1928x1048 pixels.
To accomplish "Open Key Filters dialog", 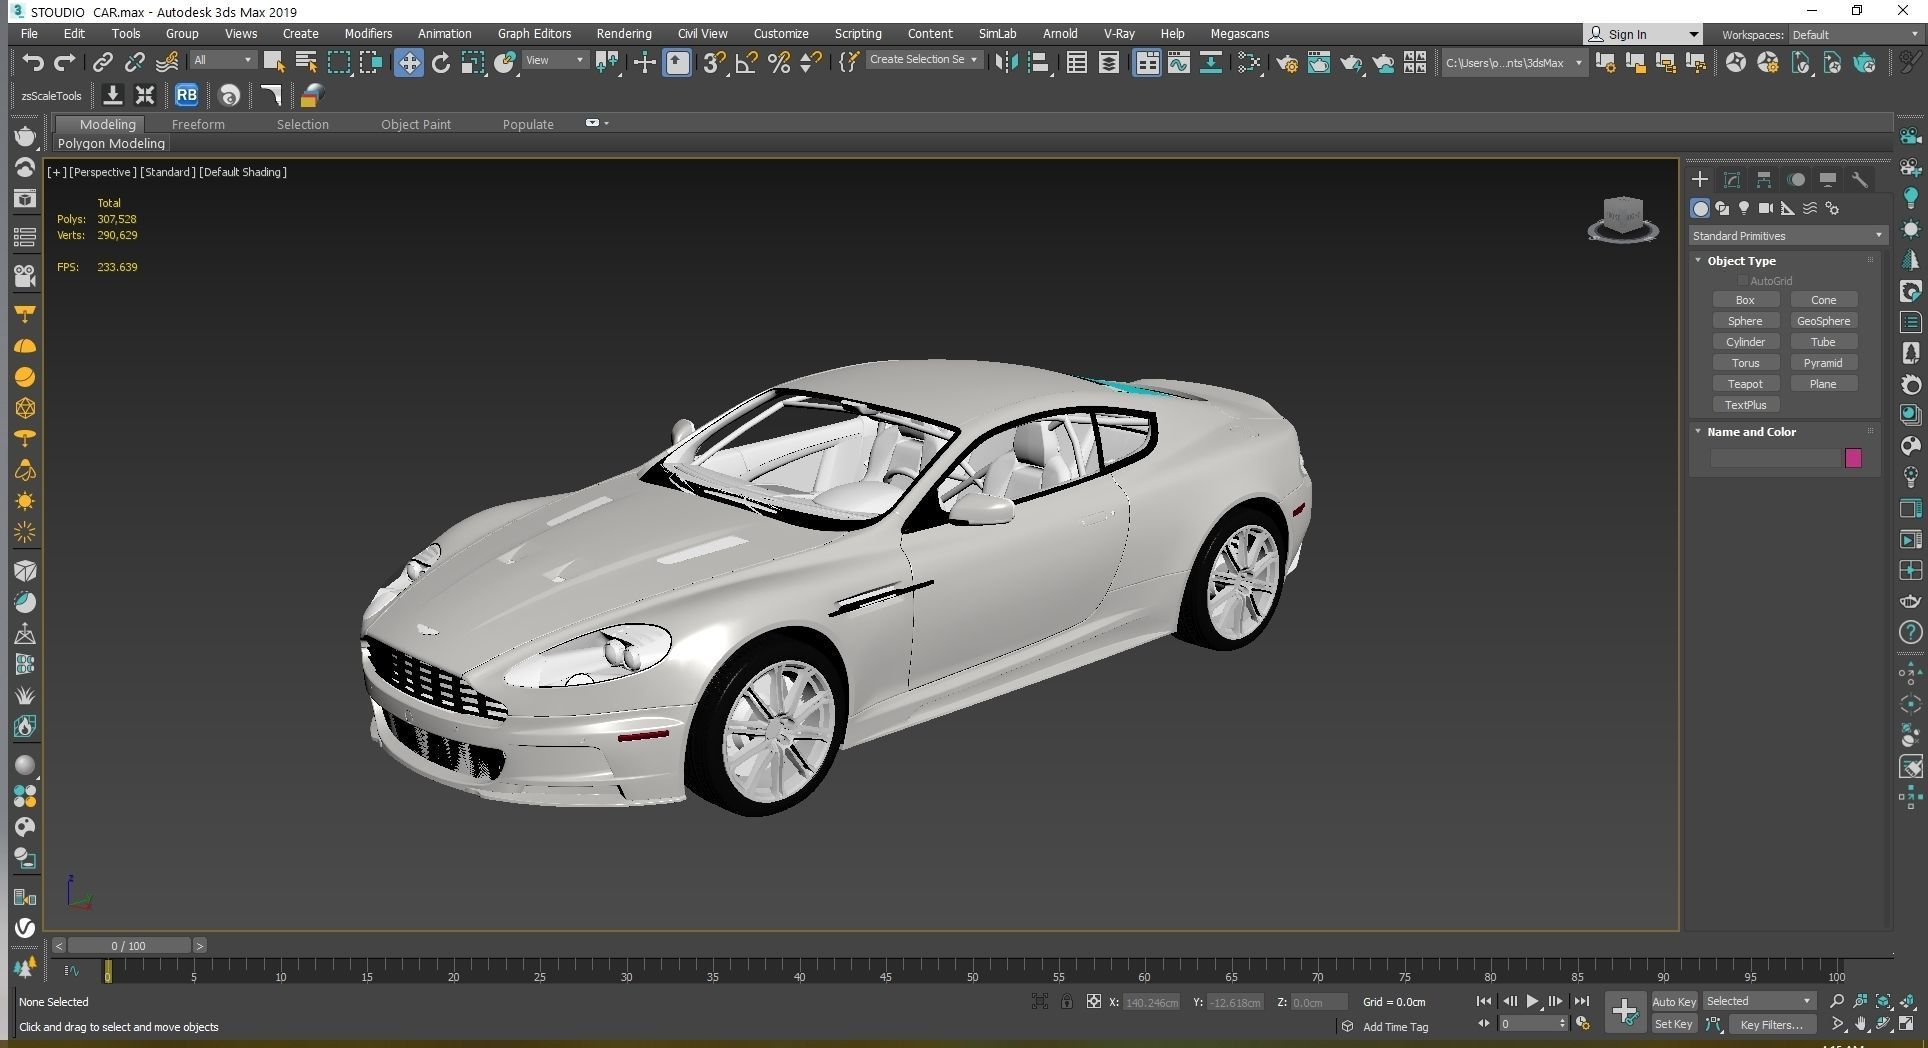I will click(1771, 1024).
